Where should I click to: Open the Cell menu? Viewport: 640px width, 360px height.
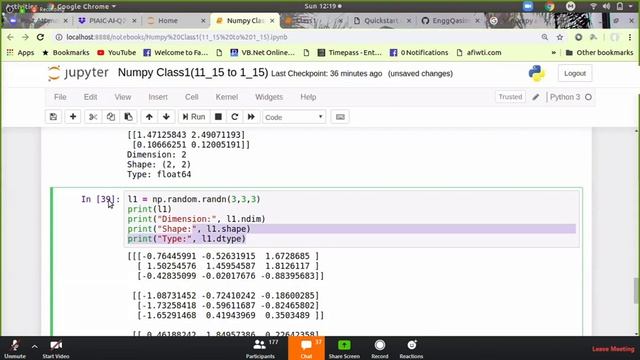(x=191, y=97)
